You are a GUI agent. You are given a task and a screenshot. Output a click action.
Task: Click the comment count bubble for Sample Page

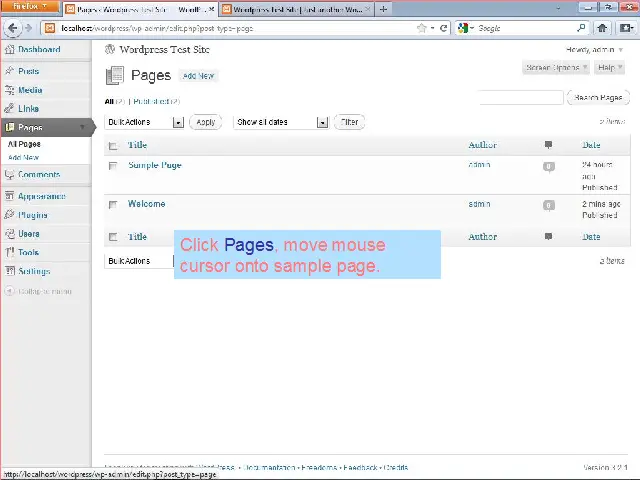coord(549,167)
